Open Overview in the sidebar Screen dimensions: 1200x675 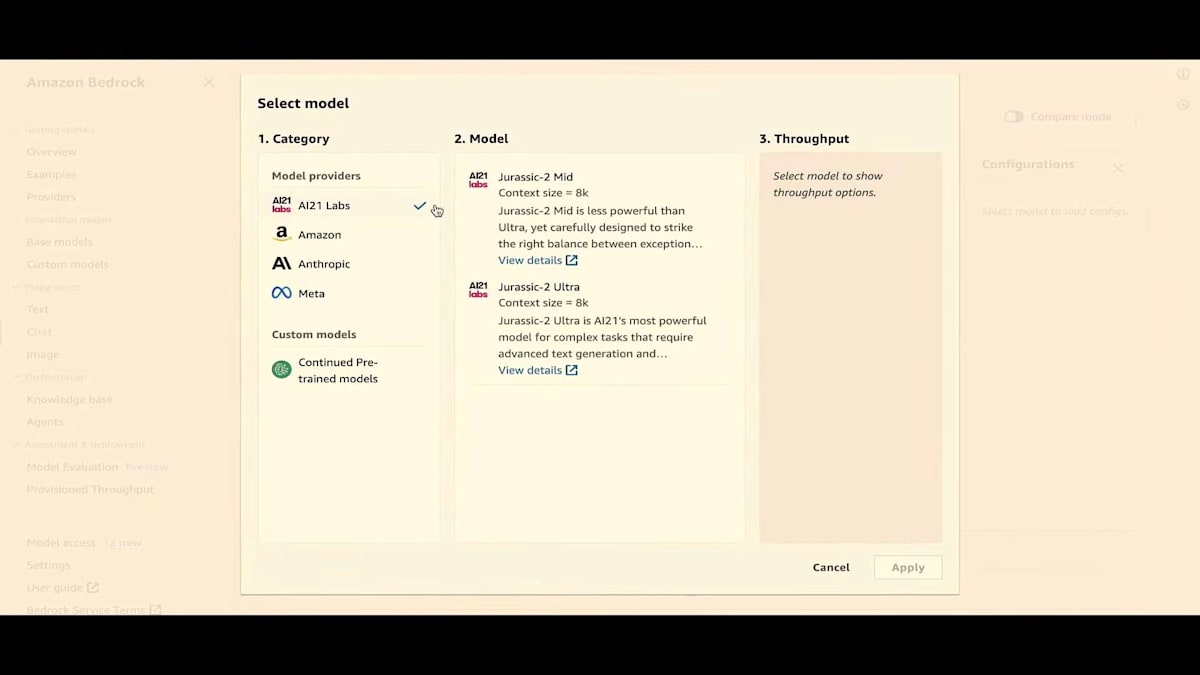point(51,152)
